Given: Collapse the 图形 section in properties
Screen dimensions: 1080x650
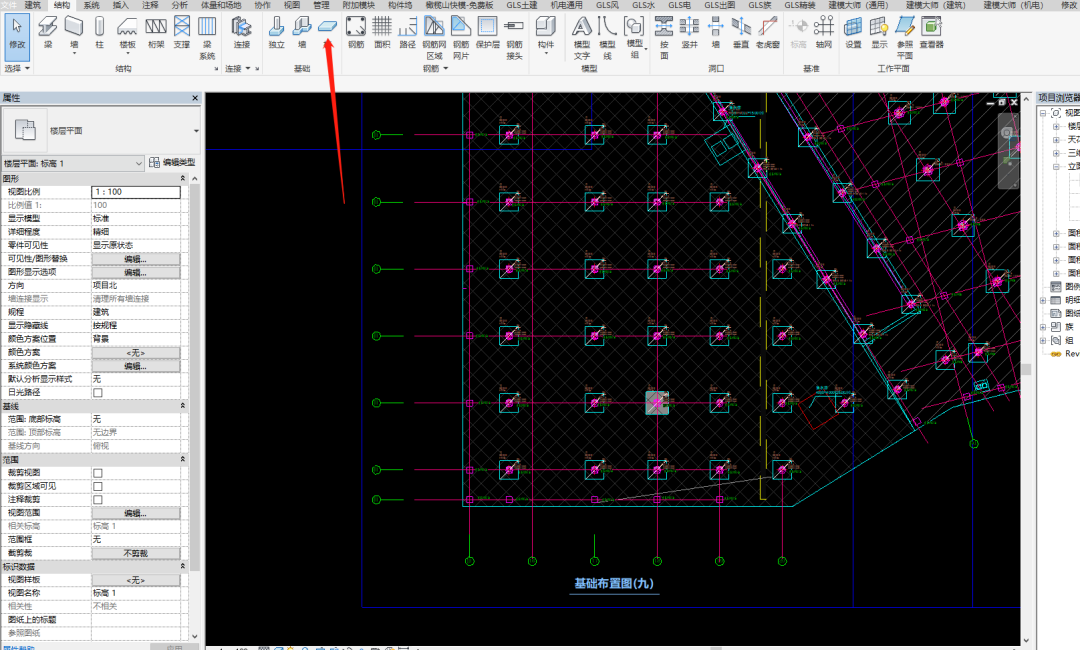Looking at the screenshot, I should point(183,178).
